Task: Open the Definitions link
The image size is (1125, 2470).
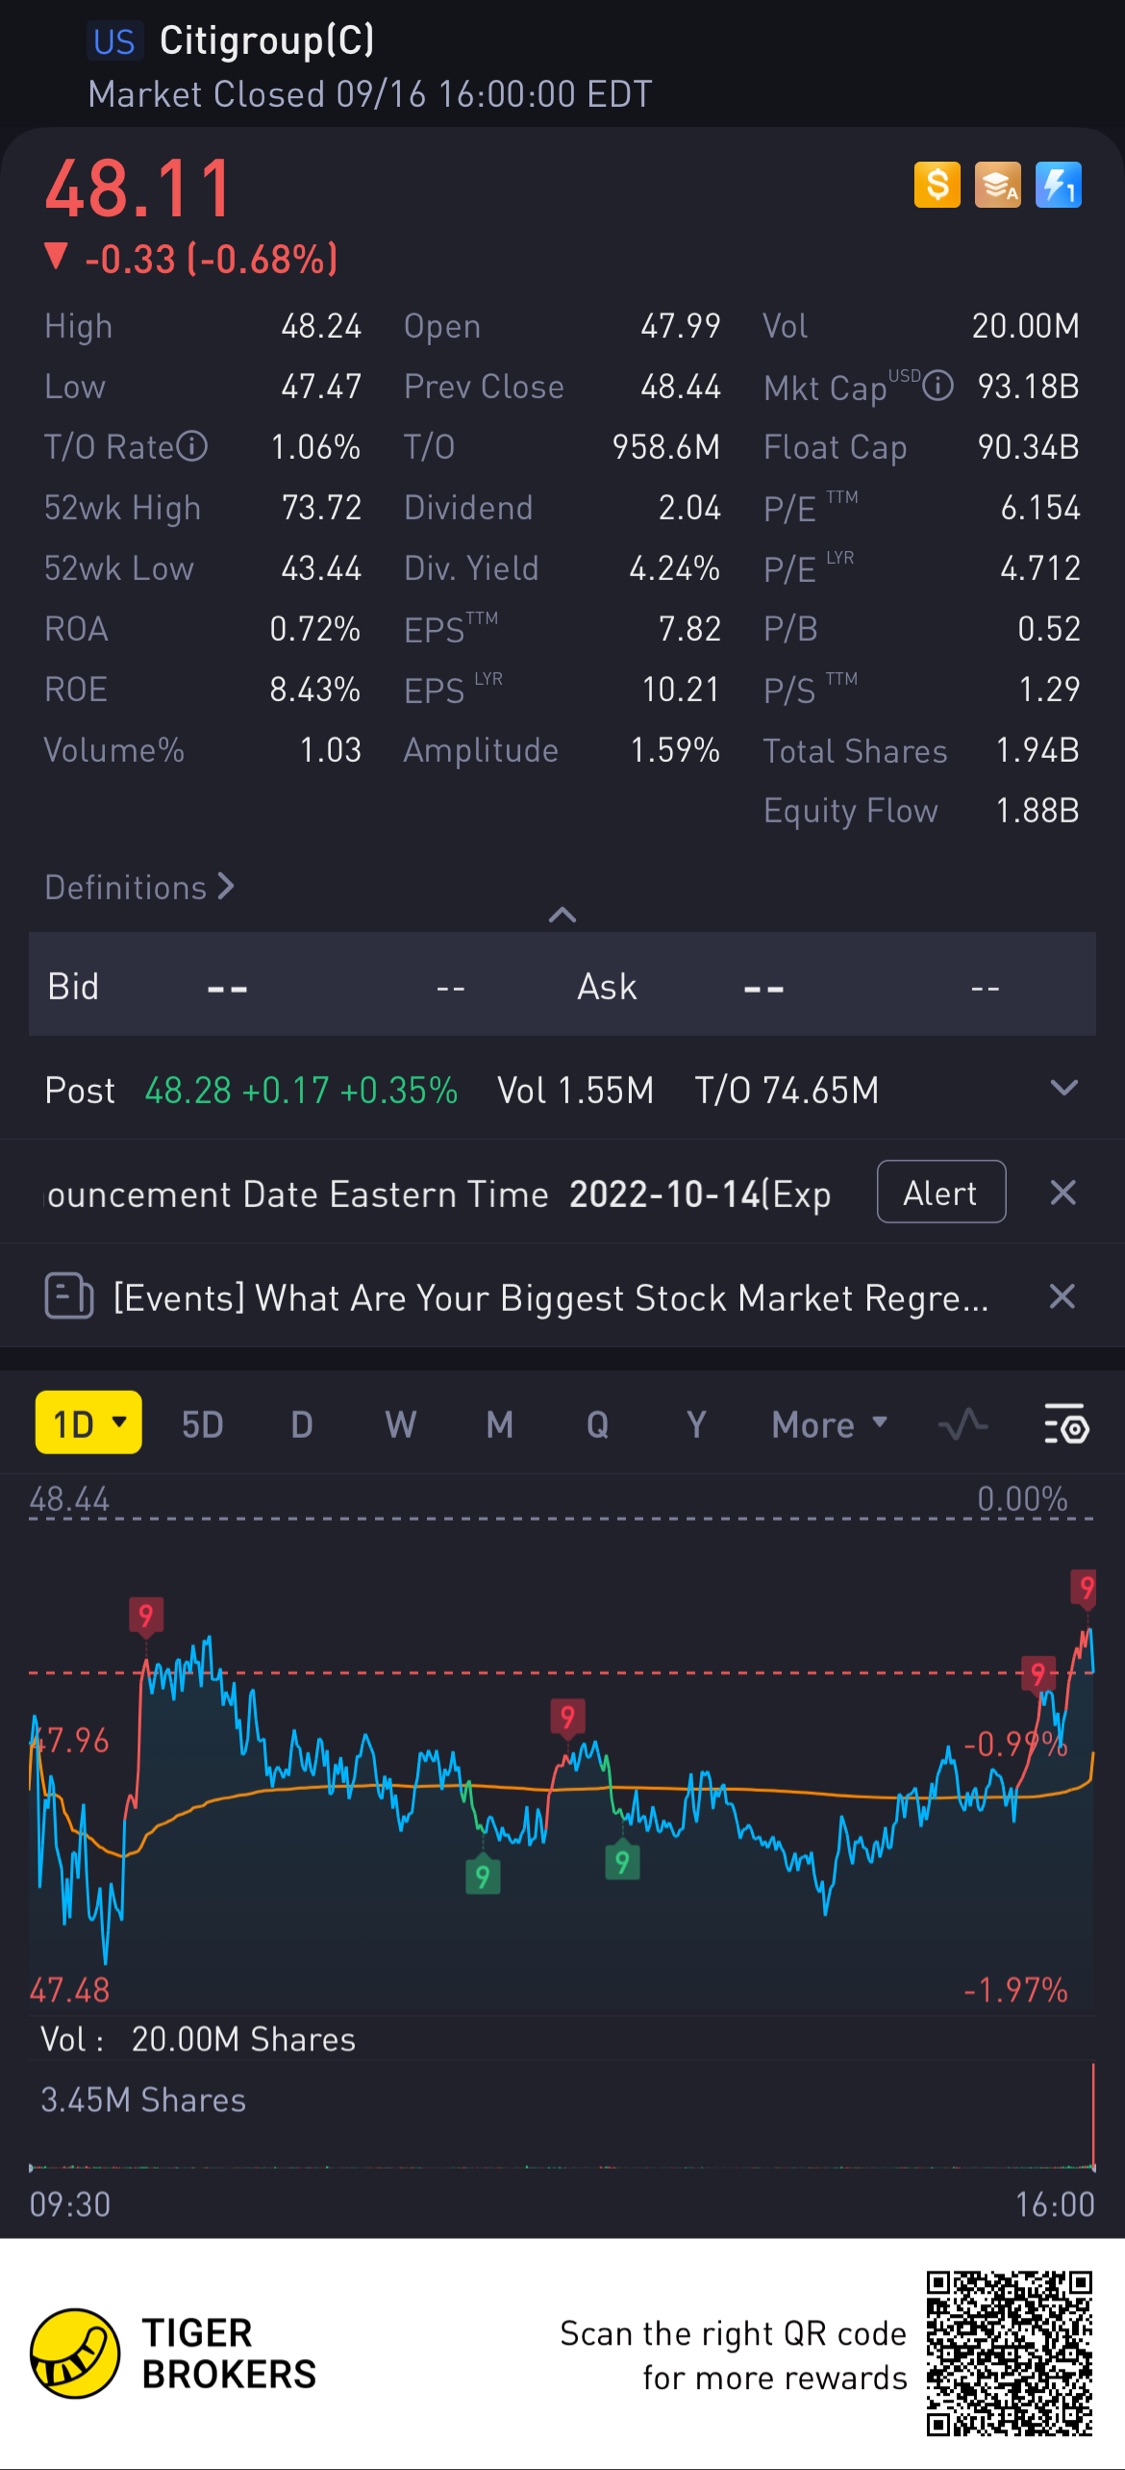Action: coord(139,887)
